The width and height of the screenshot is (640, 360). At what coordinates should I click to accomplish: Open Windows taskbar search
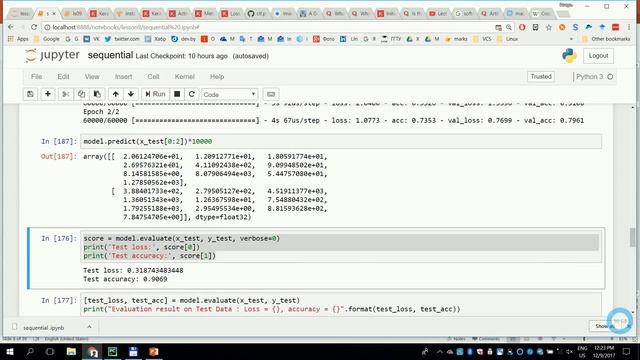30,351
